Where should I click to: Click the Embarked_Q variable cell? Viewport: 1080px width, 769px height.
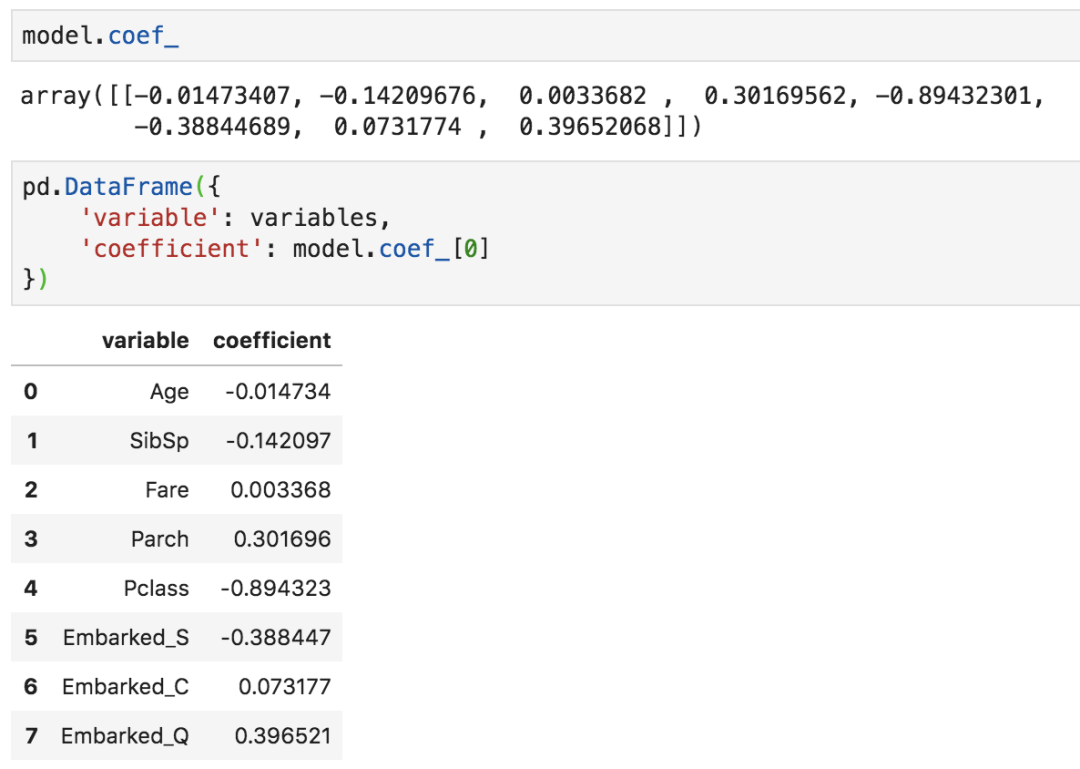[x=125, y=736]
